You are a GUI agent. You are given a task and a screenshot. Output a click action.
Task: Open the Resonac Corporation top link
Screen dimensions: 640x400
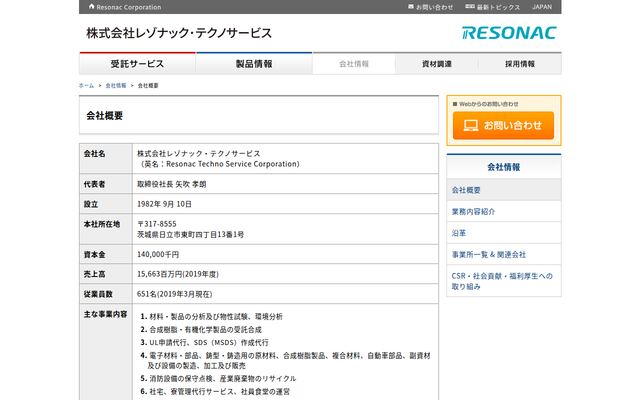(x=129, y=7)
